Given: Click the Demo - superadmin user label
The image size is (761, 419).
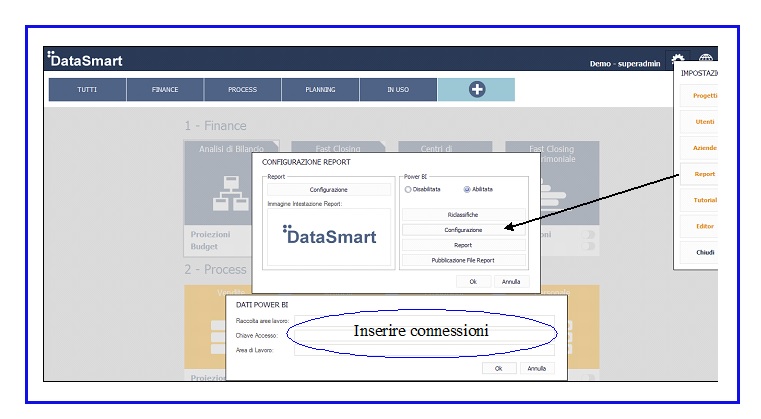Looking at the screenshot, I should coord(625,64).
